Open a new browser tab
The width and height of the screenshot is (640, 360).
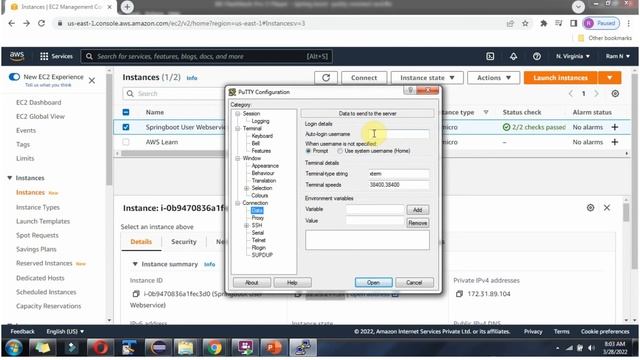point(127,7)
